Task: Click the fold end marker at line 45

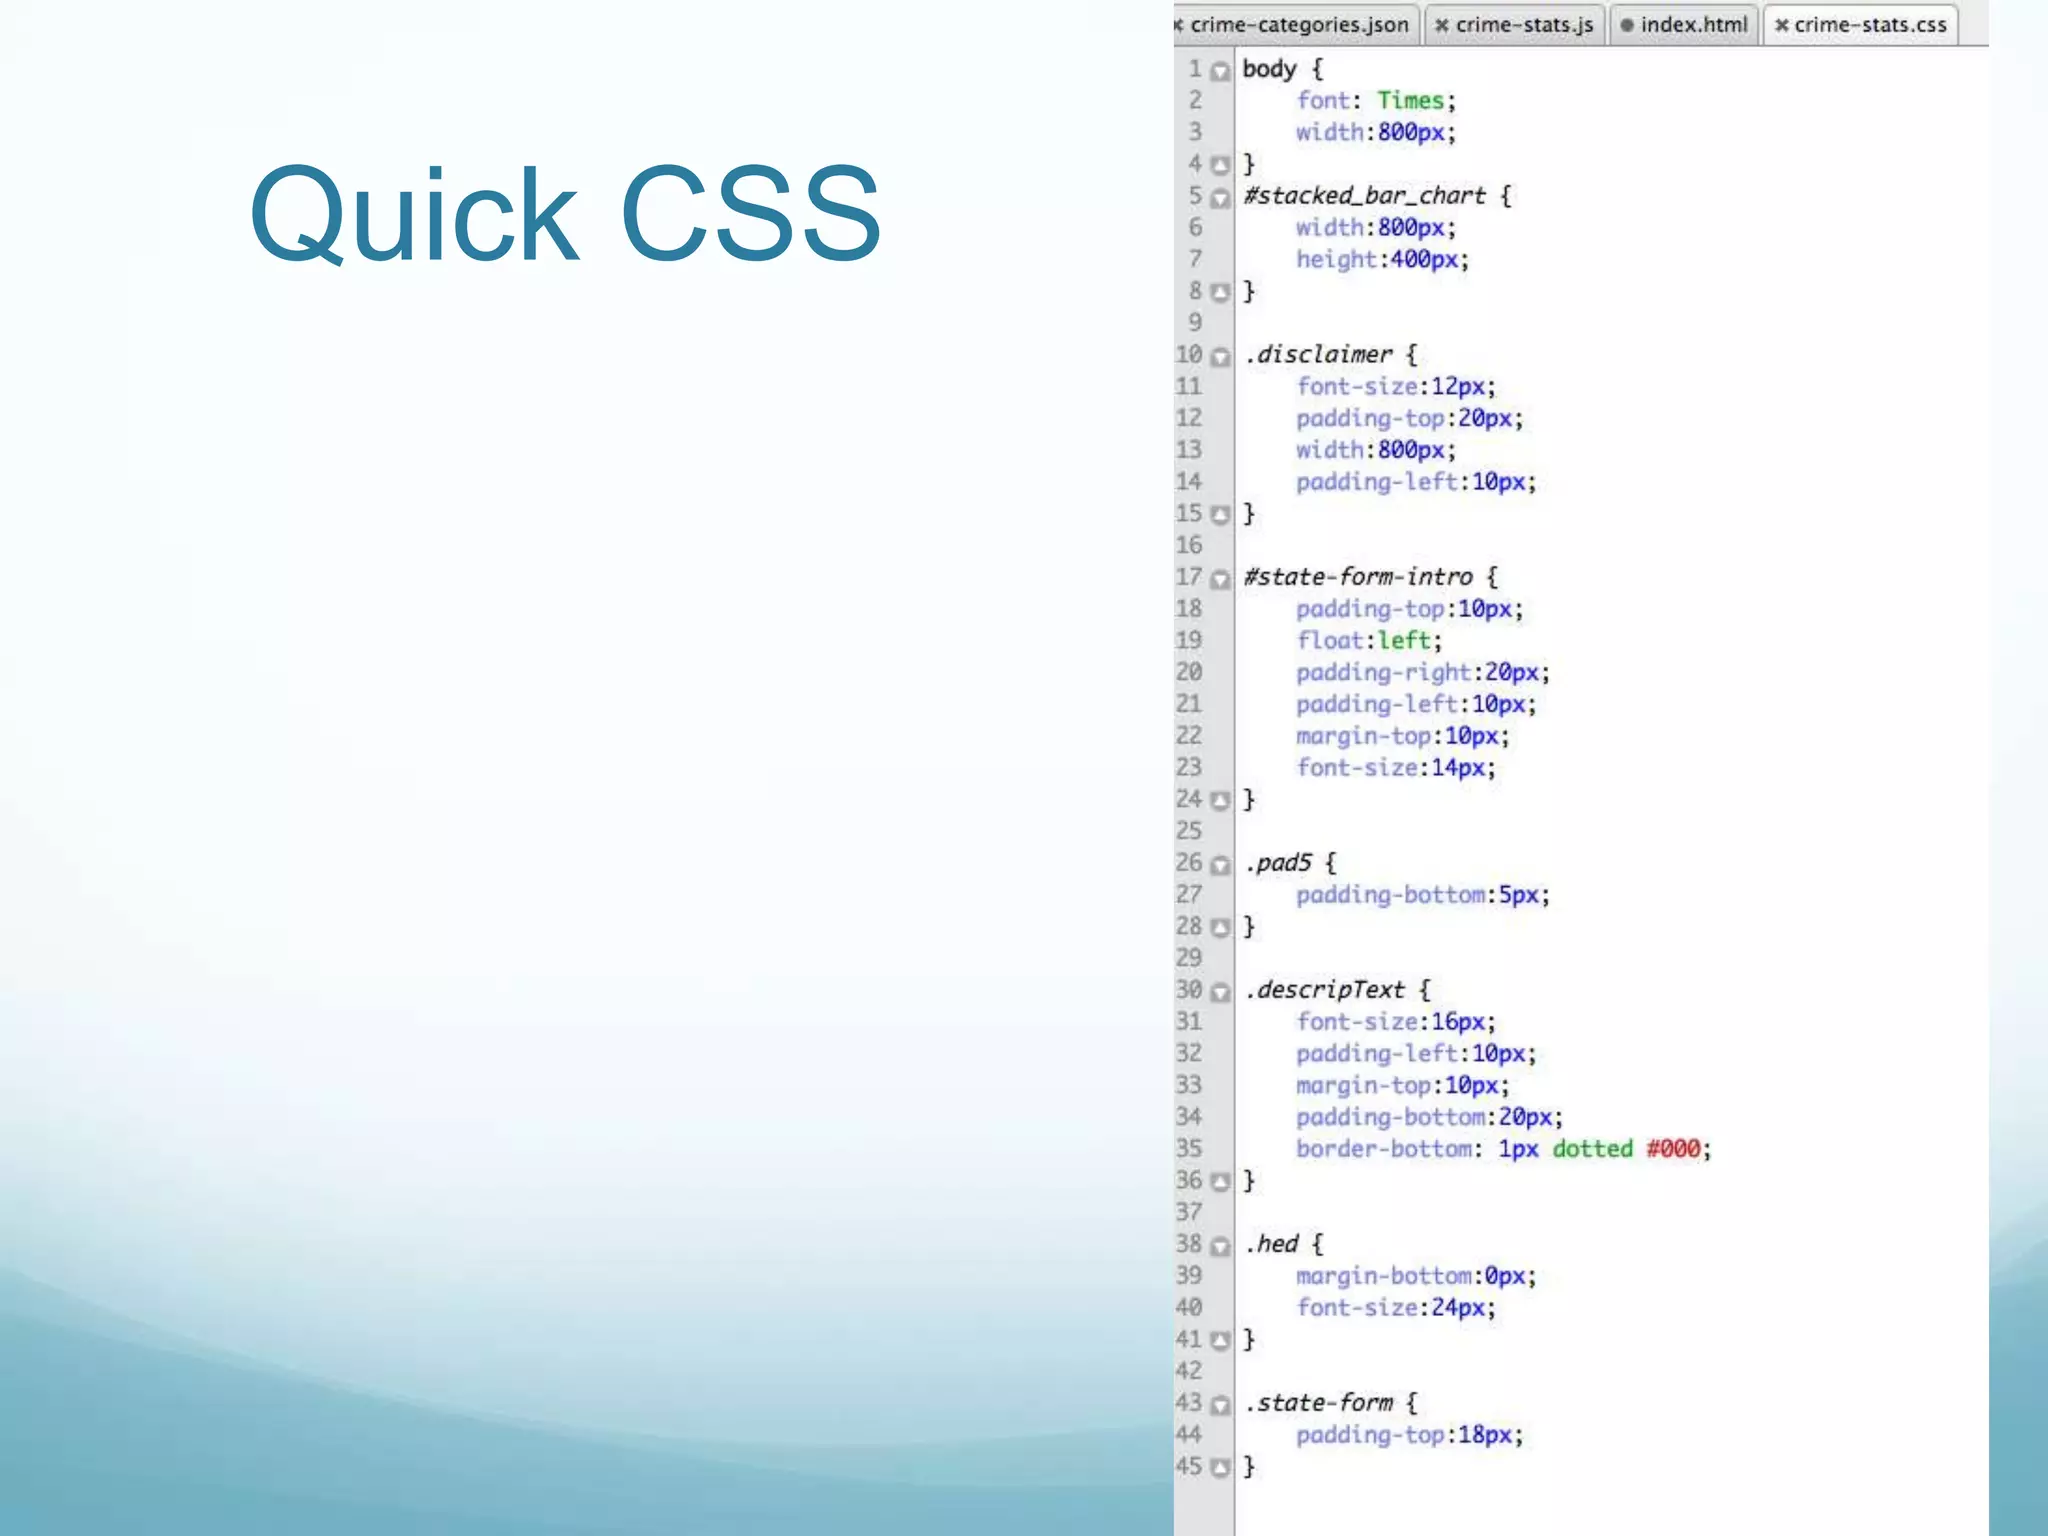Action: click(1220, 1467)
